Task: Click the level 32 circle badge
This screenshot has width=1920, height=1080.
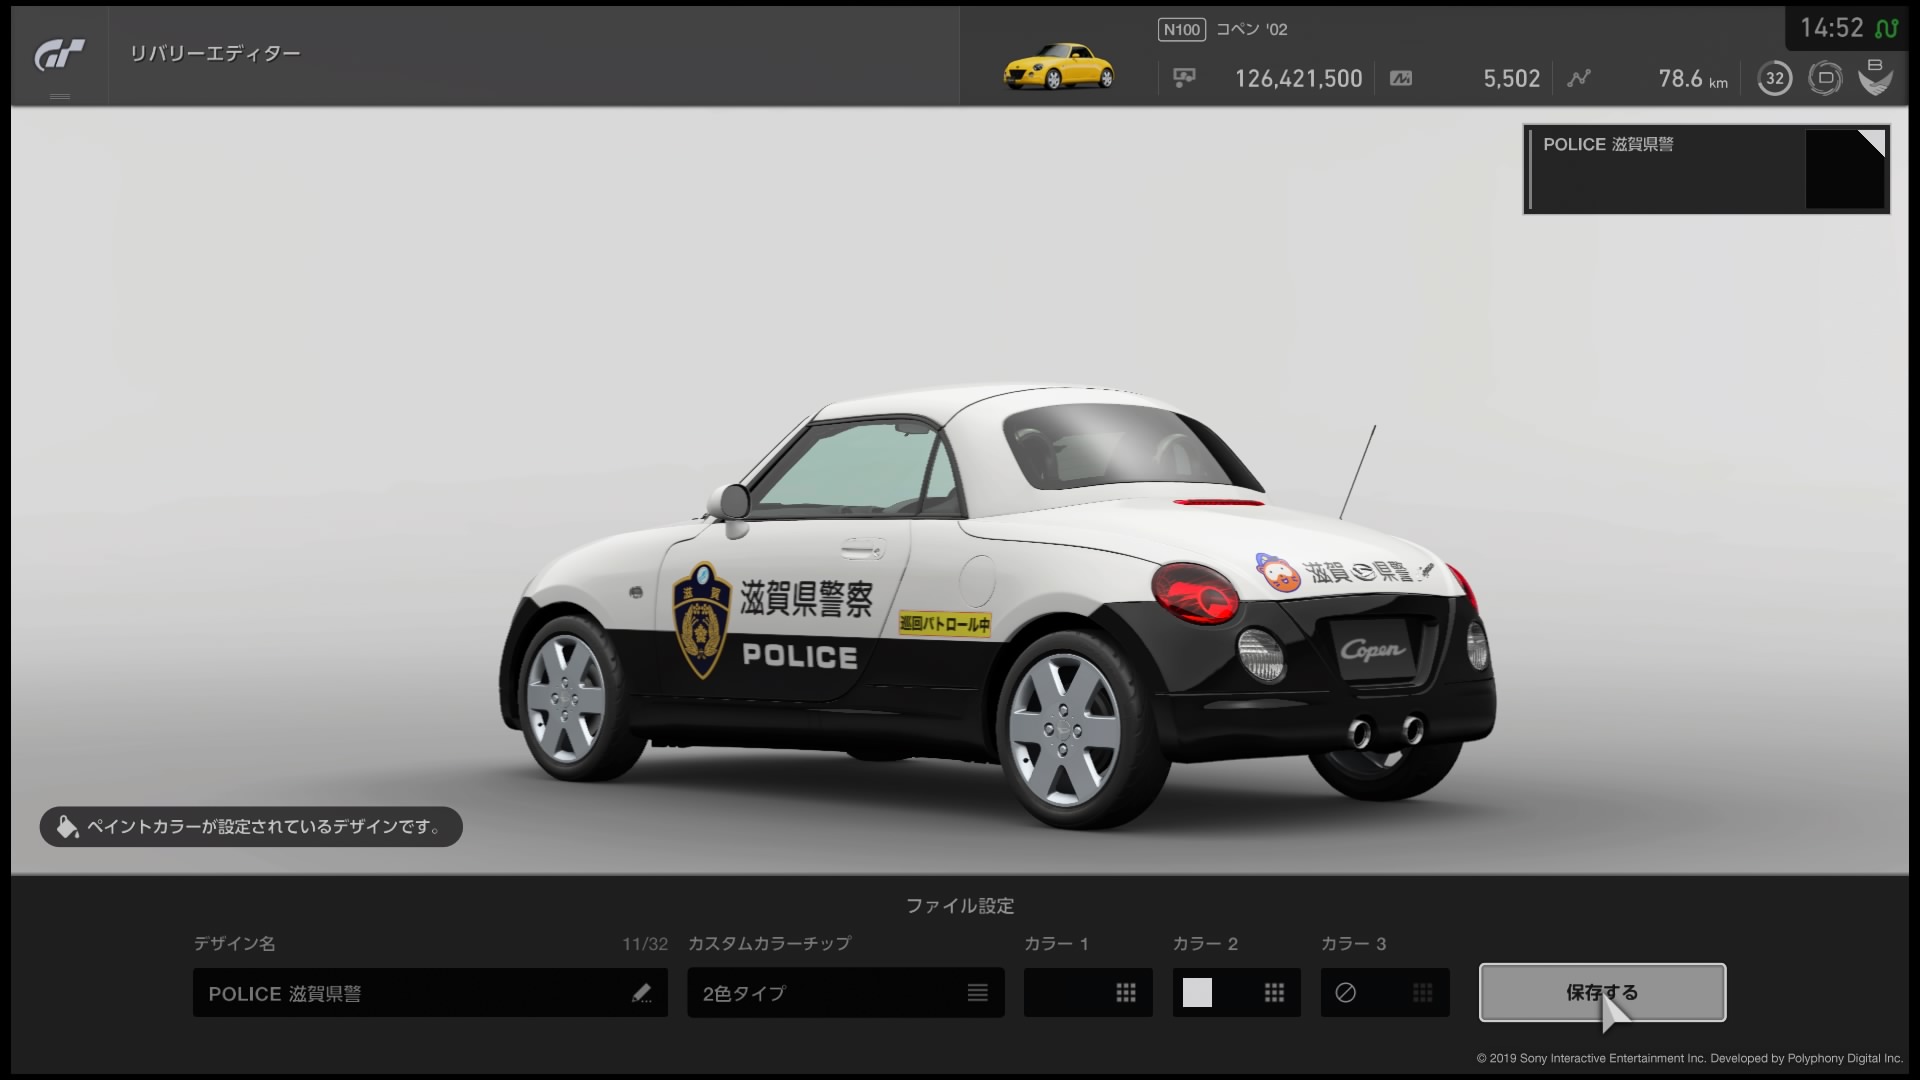Action: tap(1775, 78)
